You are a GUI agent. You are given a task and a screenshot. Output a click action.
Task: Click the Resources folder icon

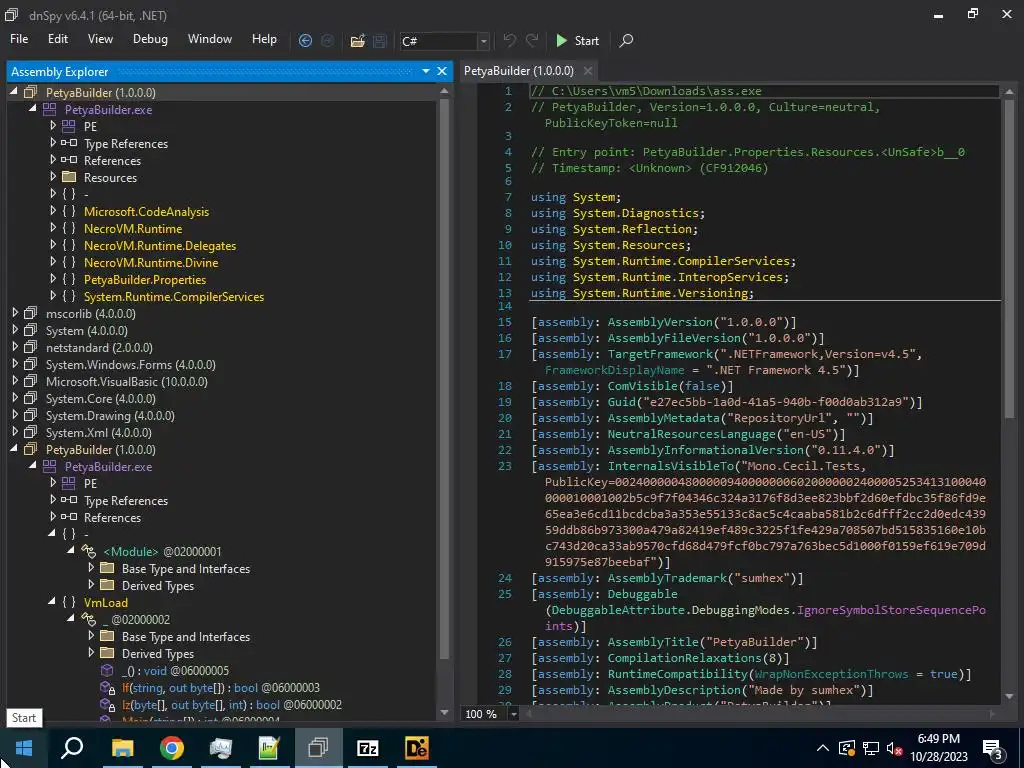coord(69,177)
